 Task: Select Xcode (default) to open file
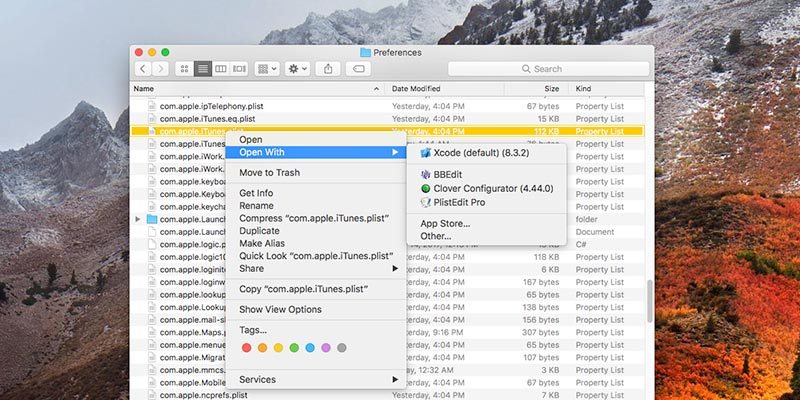pos(476,153)
